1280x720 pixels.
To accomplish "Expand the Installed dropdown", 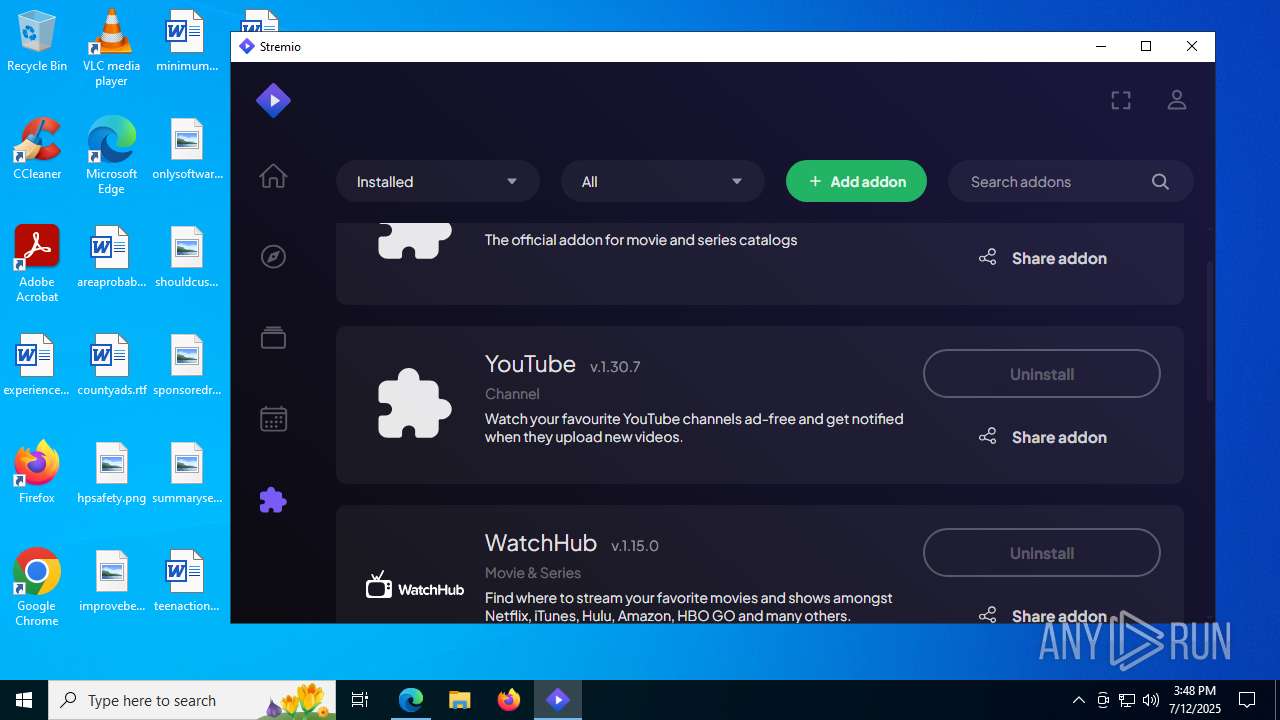I will pos(438,181).
